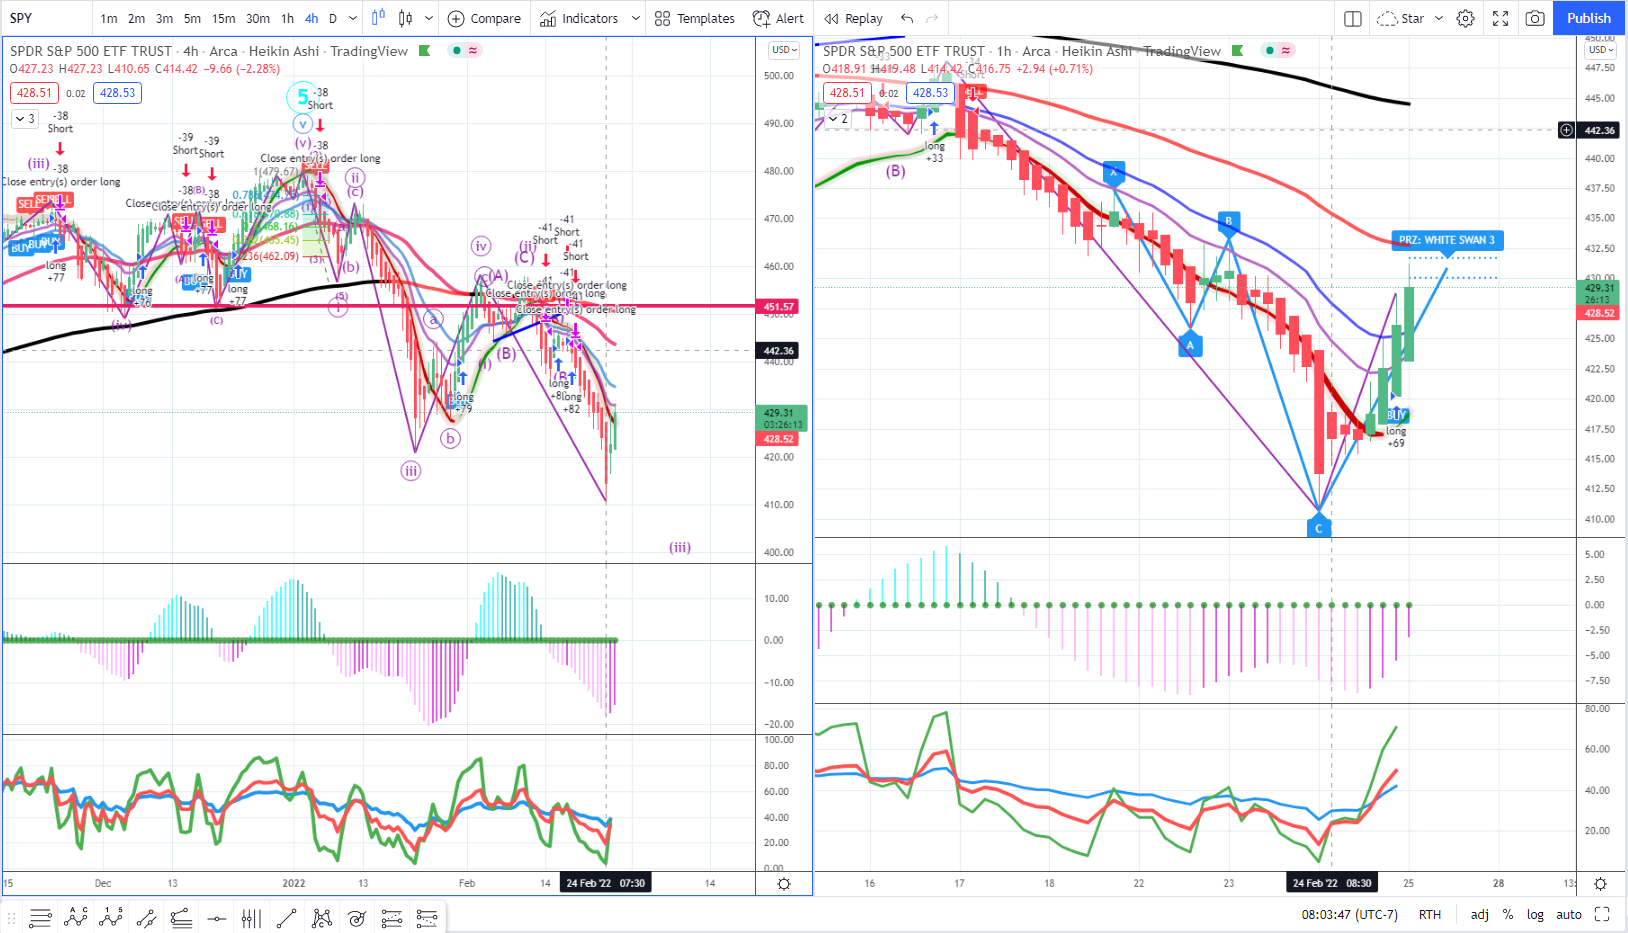Open the 08:03:47 (UTC-7) timezone menu
This screenshot has height=933, width=1628.
1350,914
